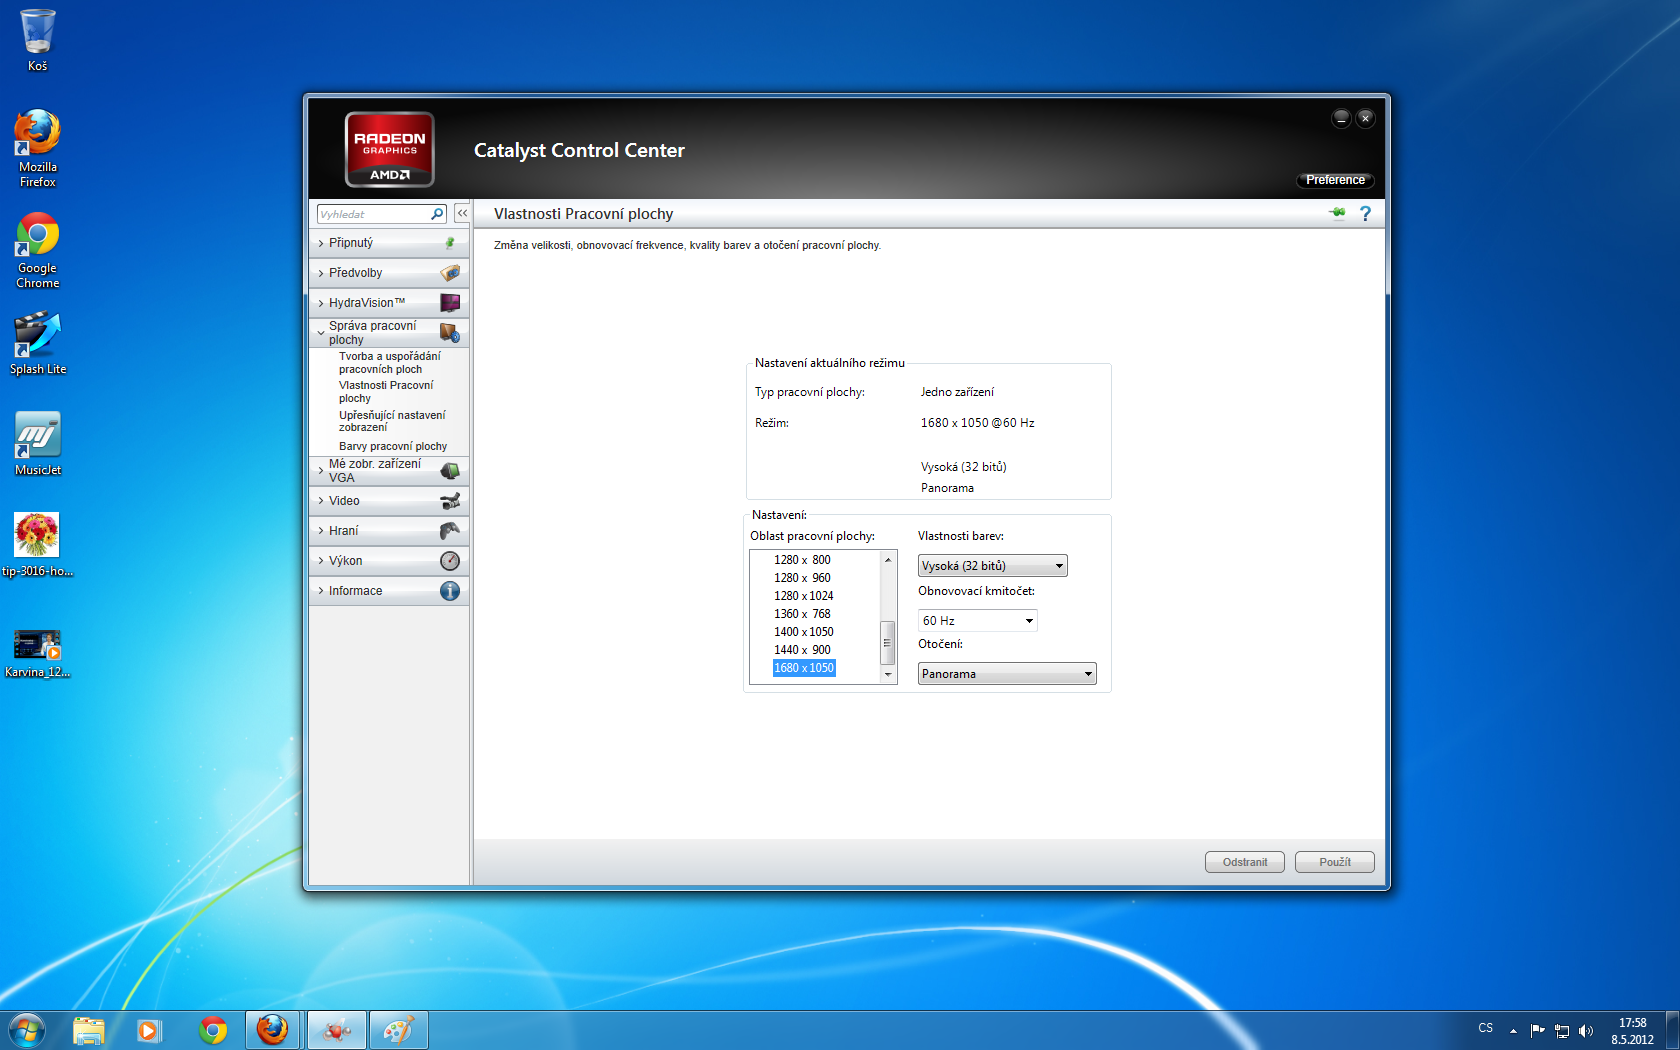The height and width of the screenshot is (1050, 1680).
Task: Expand the HydraVision section
Action: 389,303
